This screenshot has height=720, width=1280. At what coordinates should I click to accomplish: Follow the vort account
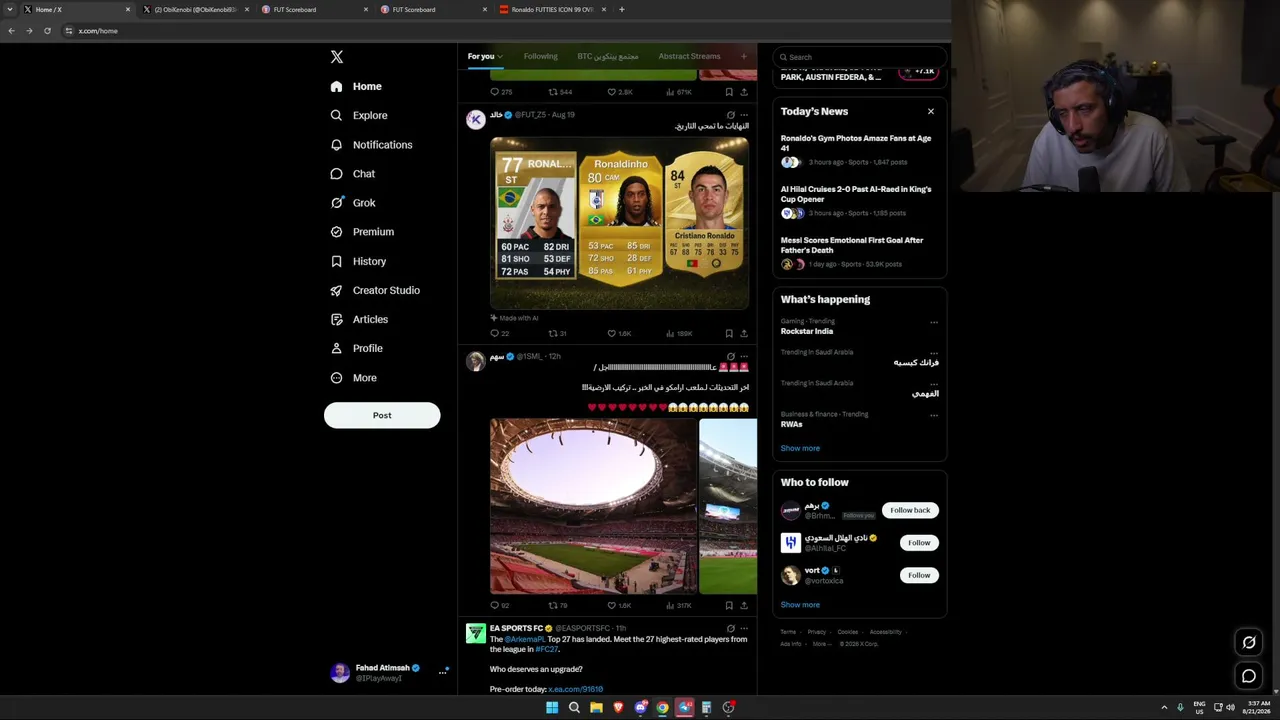919,575
